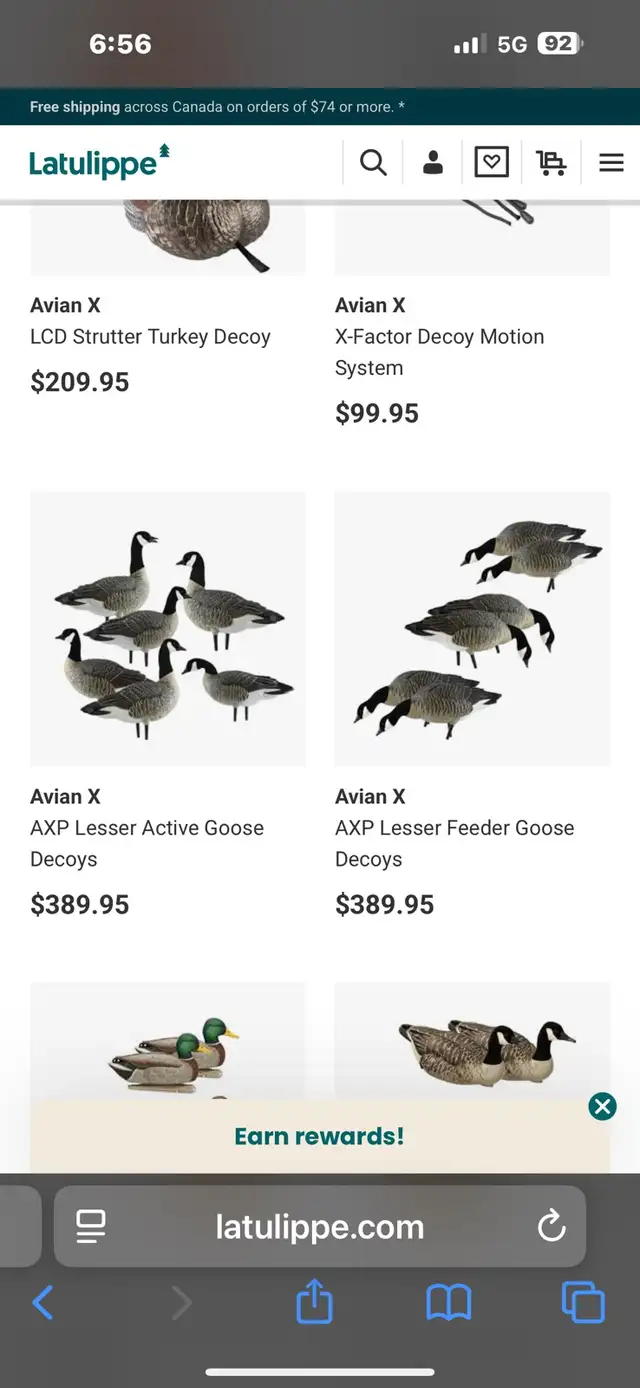The height and width of the screenshot is (1388, 640).
Task: Reload the page with refresh icon
Action: point(551,1227)
